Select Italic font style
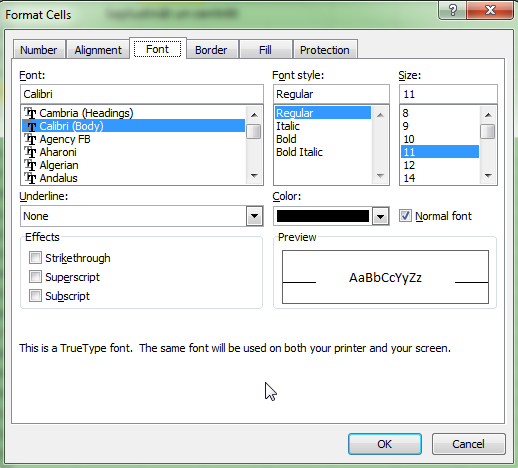 322,126
